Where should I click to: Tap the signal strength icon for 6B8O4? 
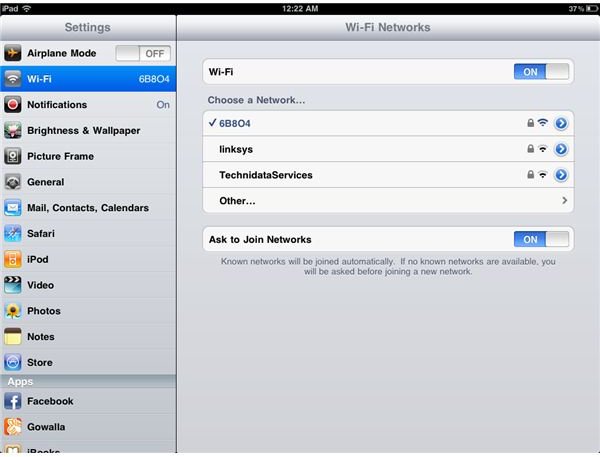543,123
